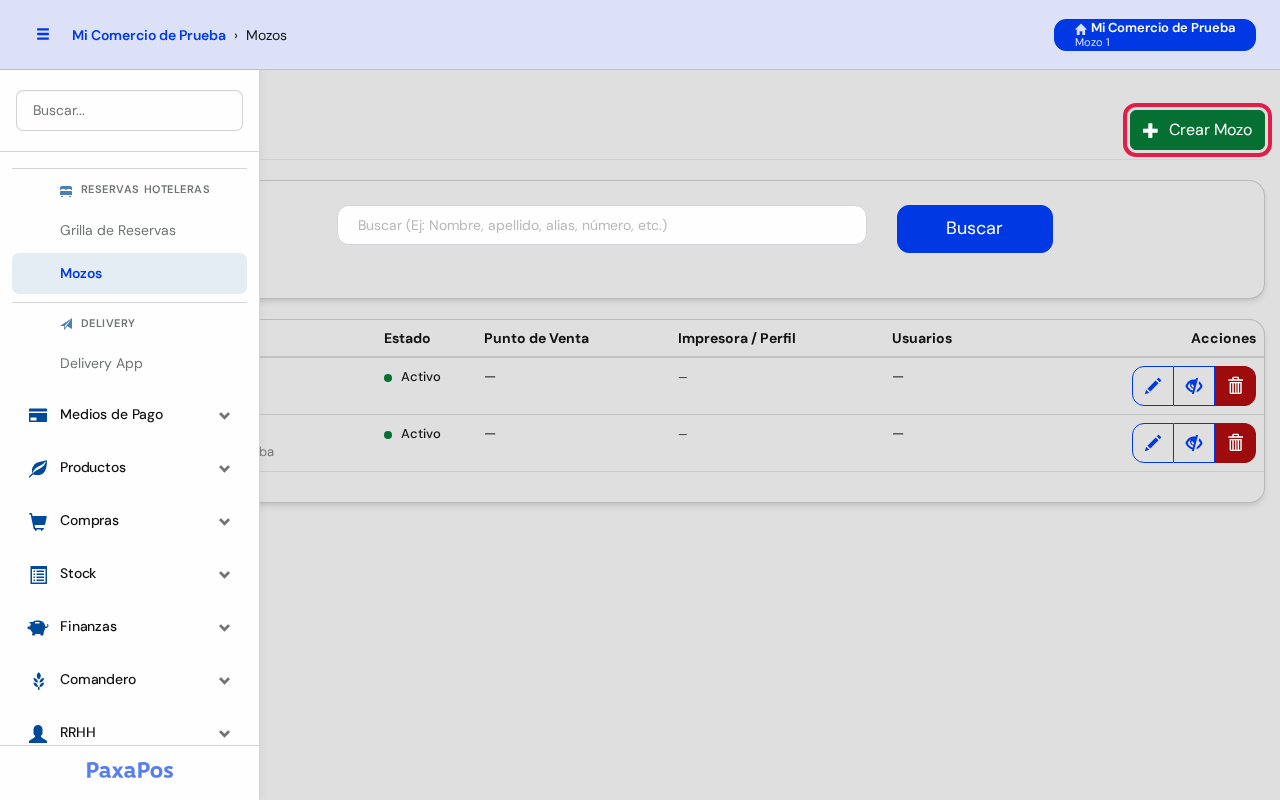The height and width of the screenshot is (800, 1280).
Task: Click the Delivery paper plane icon
Action: pyautogui.click(x=67, y=324)
